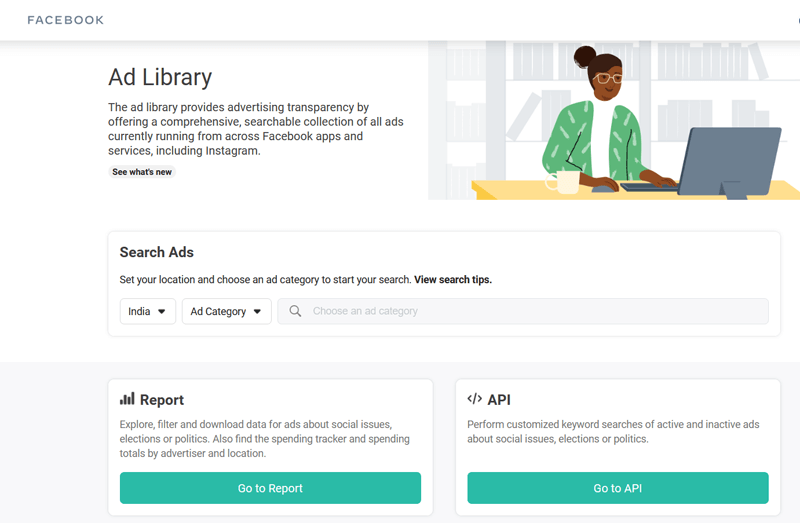
Task: Click the Ad Library intro paragraph
Action: (x=256, y=129)
